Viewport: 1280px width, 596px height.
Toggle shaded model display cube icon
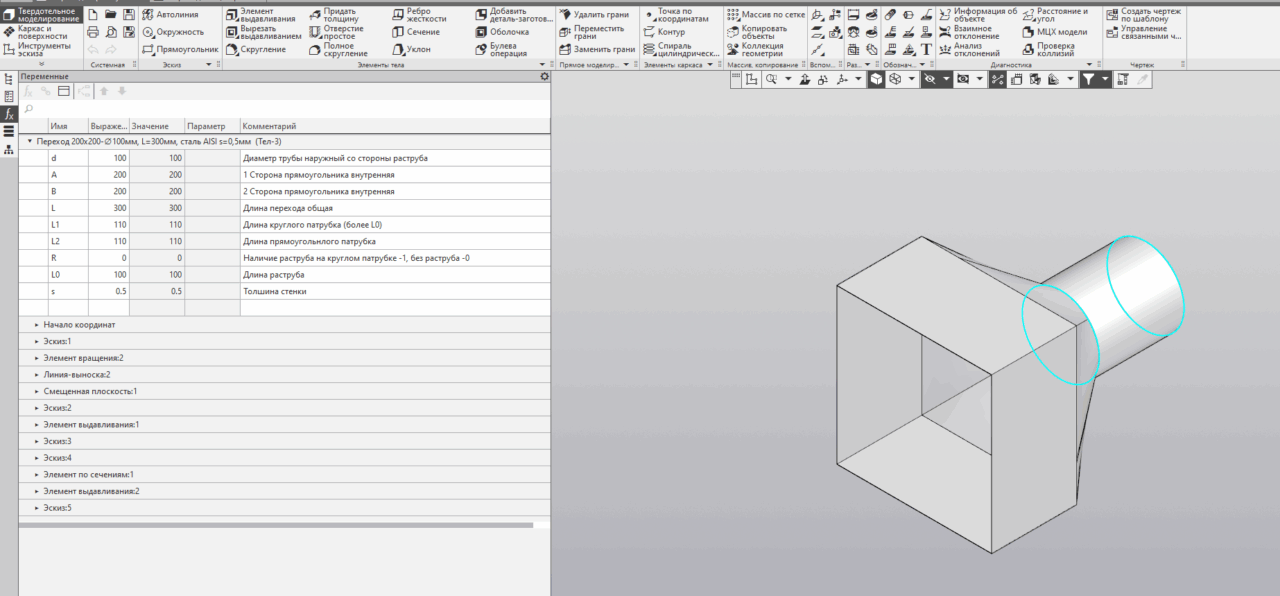876,79
